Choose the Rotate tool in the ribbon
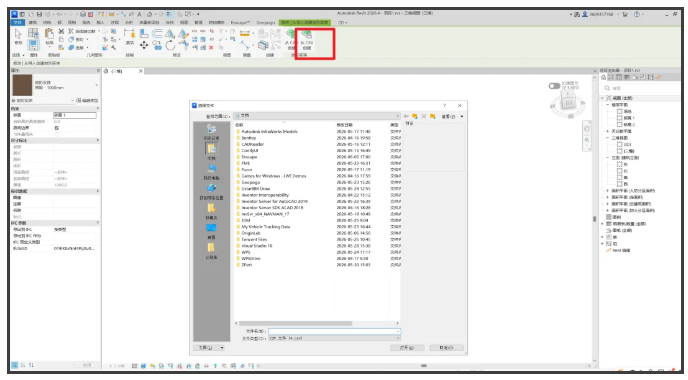The height and width of the screenshot is (380, 688). pos(170,45)
